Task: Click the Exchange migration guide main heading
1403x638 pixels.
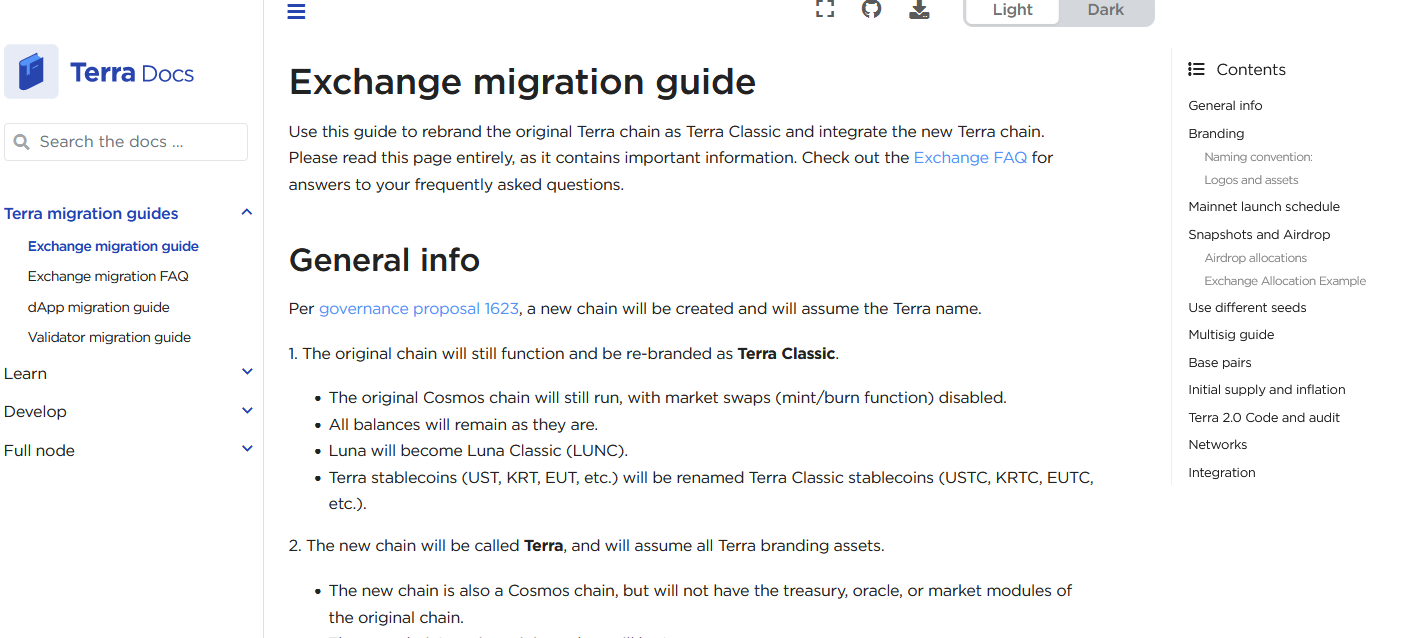Action: [x=522, y=81]
